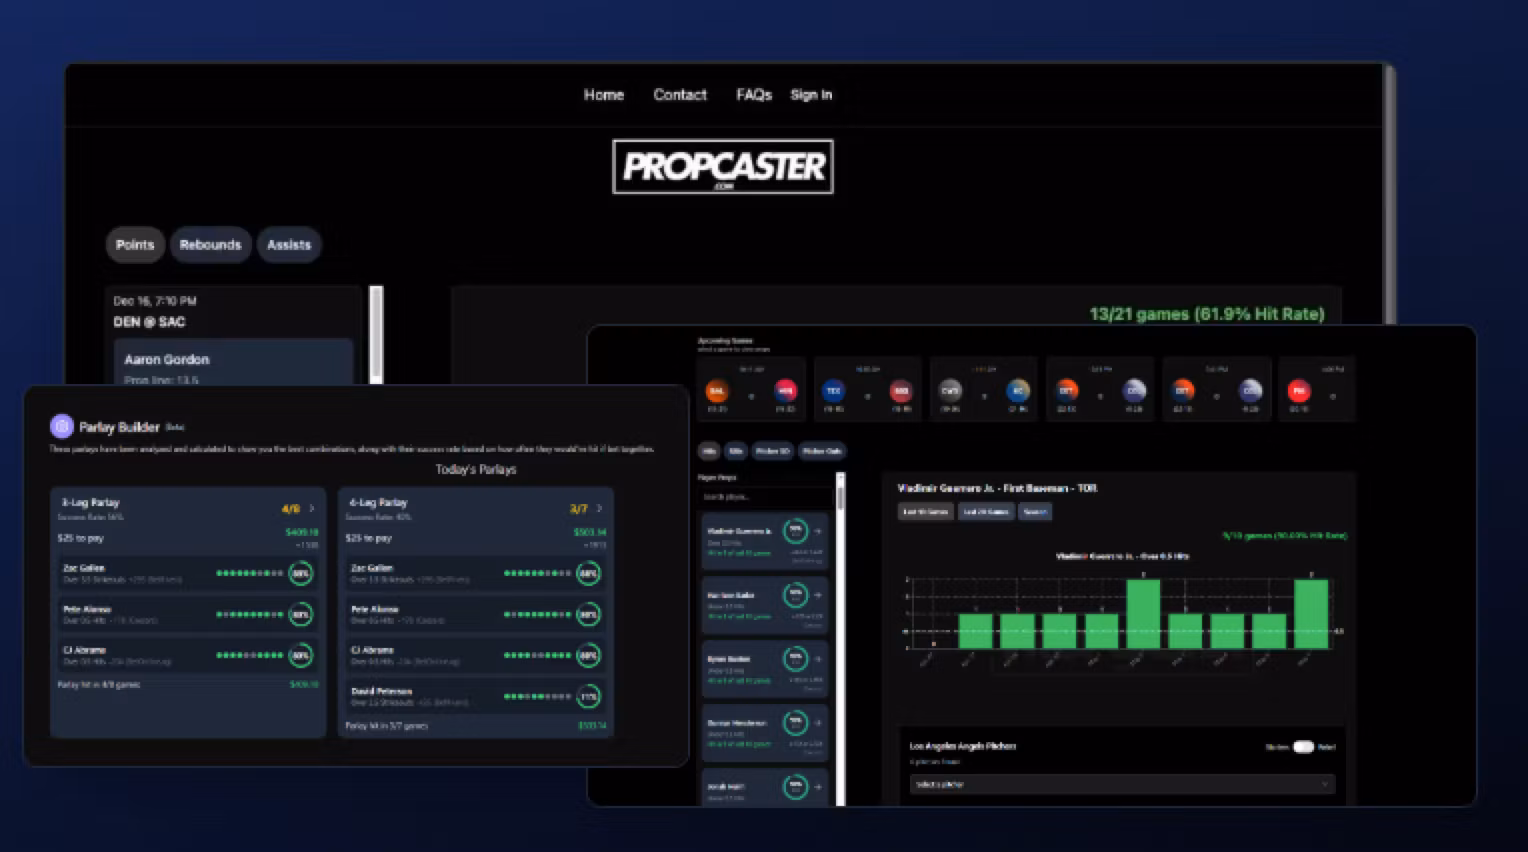
Task: Expand Vladimir Guerrero Jr.'s prop card arrow
Action: click(x=818, y=531)
